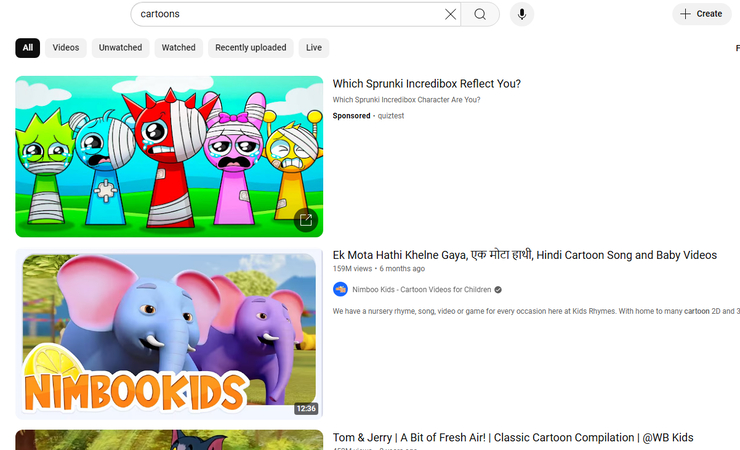Open the Create menu

(701, 14)
